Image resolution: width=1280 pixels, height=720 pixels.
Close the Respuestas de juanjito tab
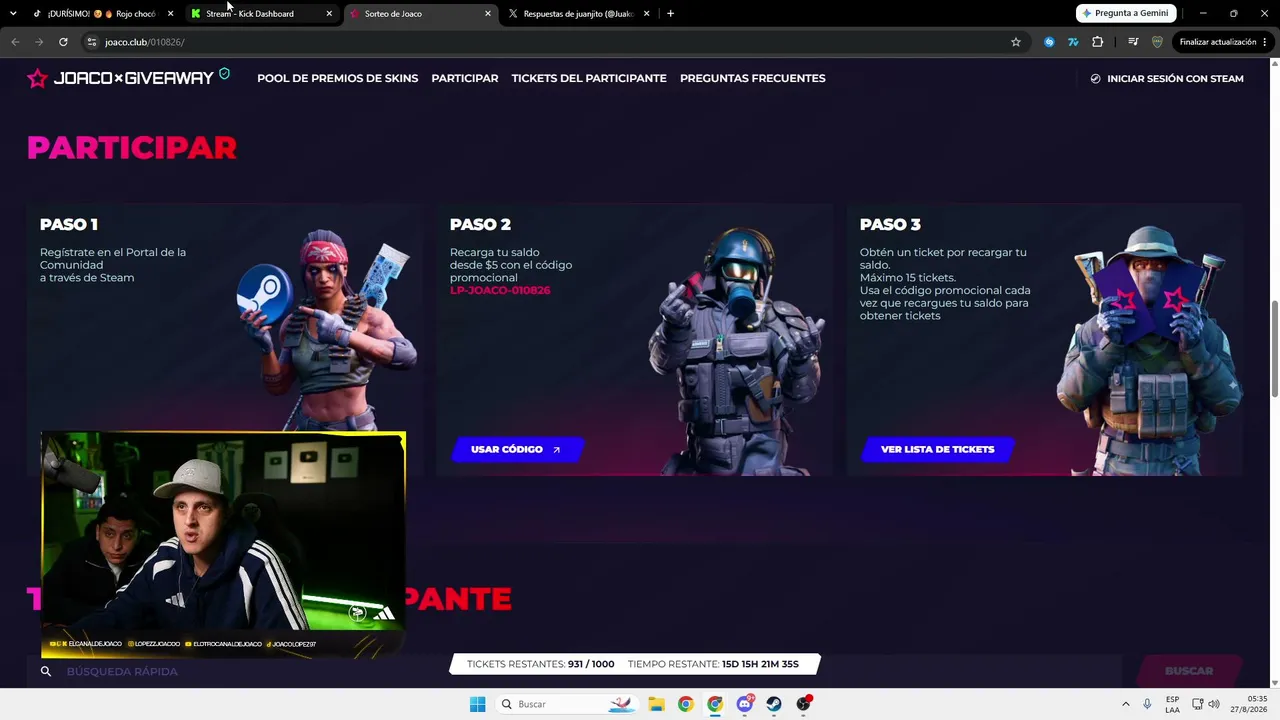(646, 14)
